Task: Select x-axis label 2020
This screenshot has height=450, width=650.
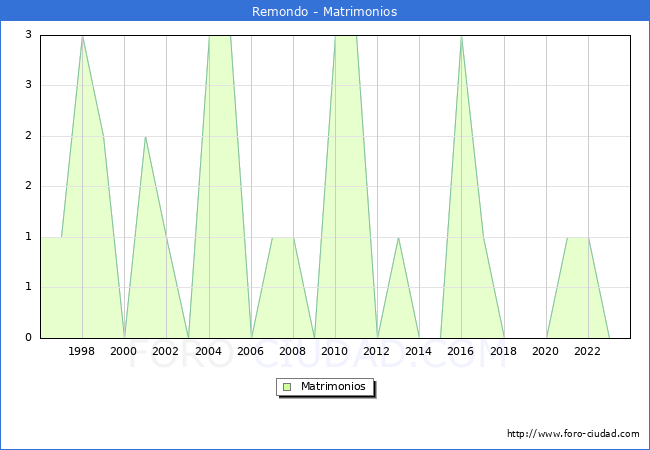Action: click(x=546, y=351)
